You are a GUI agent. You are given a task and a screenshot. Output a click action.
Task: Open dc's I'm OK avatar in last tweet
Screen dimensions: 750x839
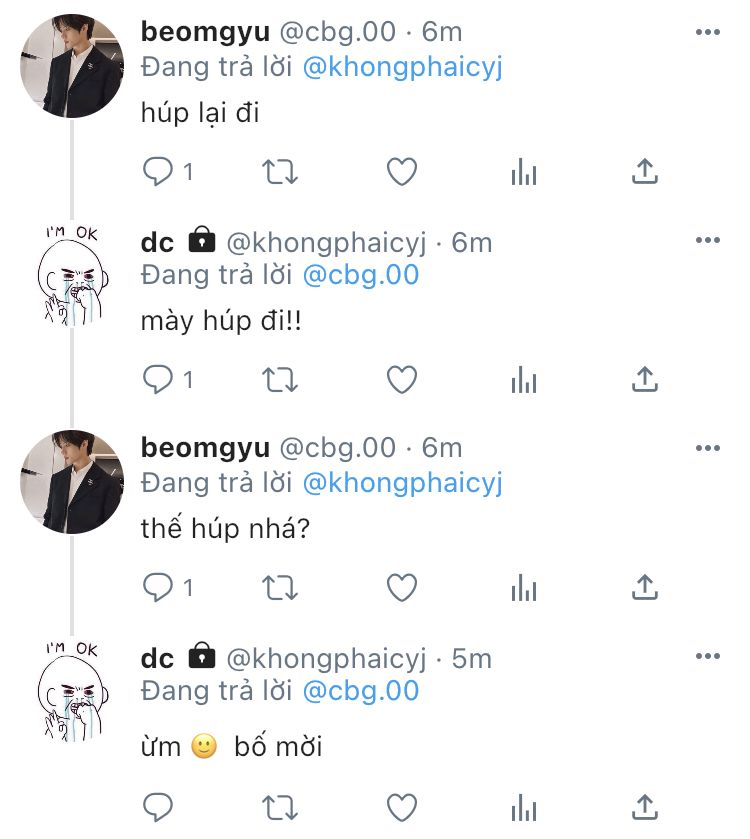click(x=73, y=691)
